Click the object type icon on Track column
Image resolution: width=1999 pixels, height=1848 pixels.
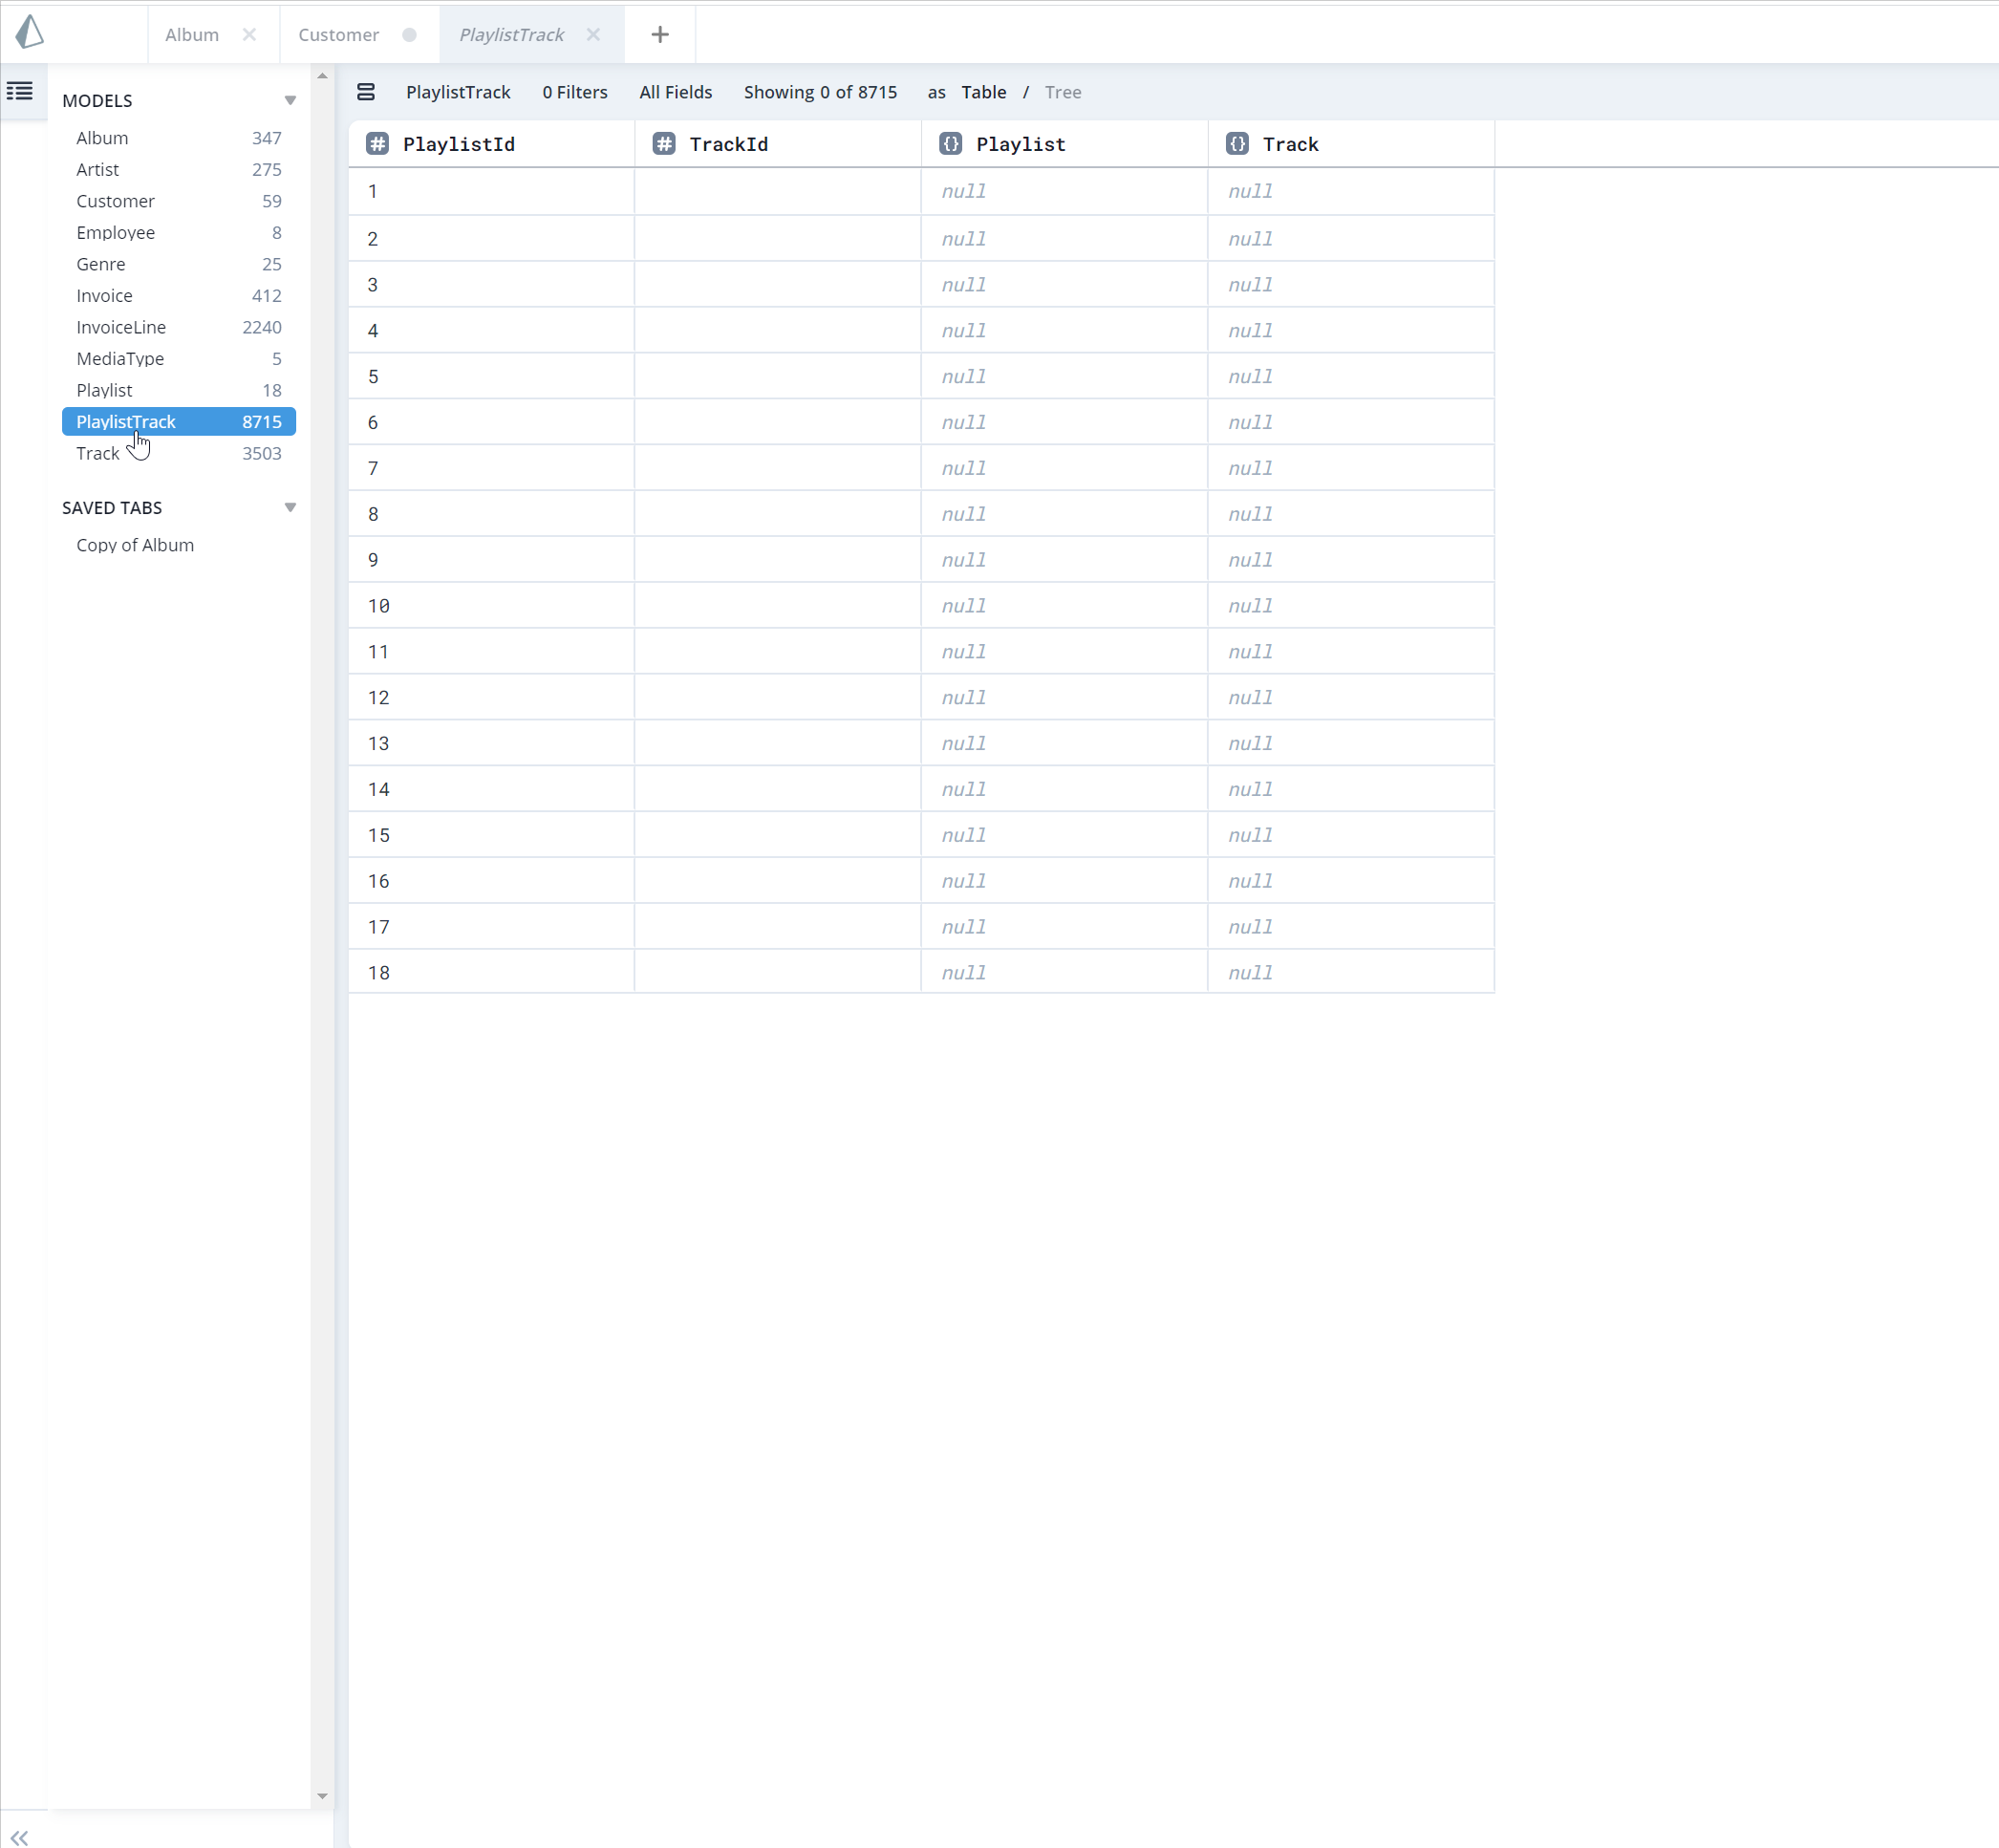tap(1238, 143)
